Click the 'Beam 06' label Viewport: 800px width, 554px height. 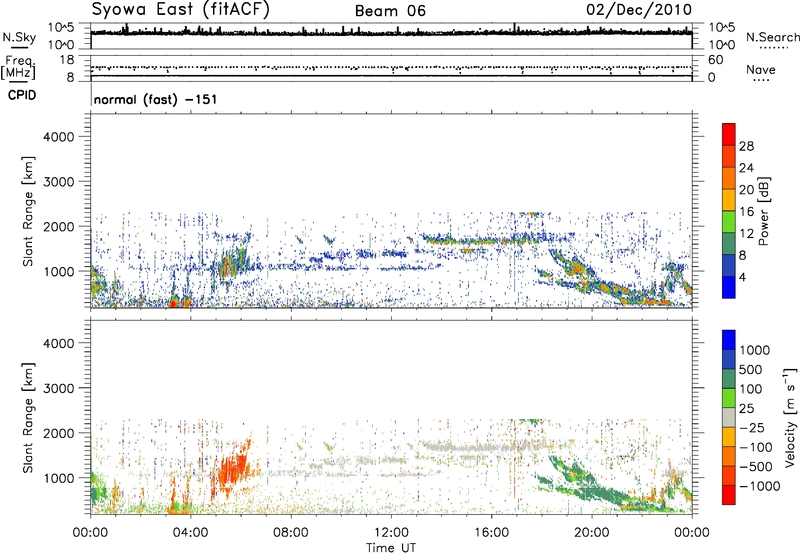[390, 11]
